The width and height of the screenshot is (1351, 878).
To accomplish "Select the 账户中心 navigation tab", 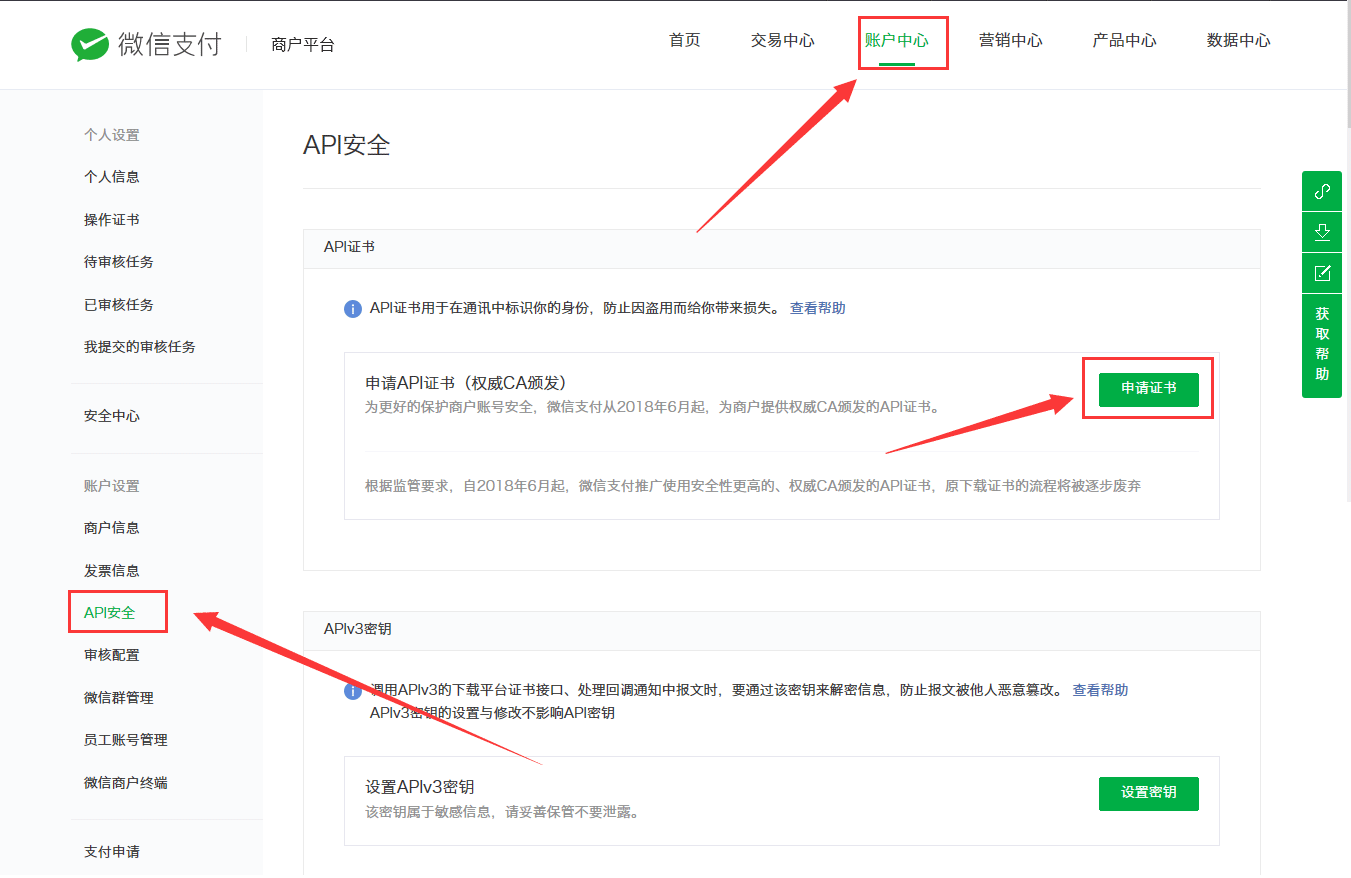I will [897, 40].
